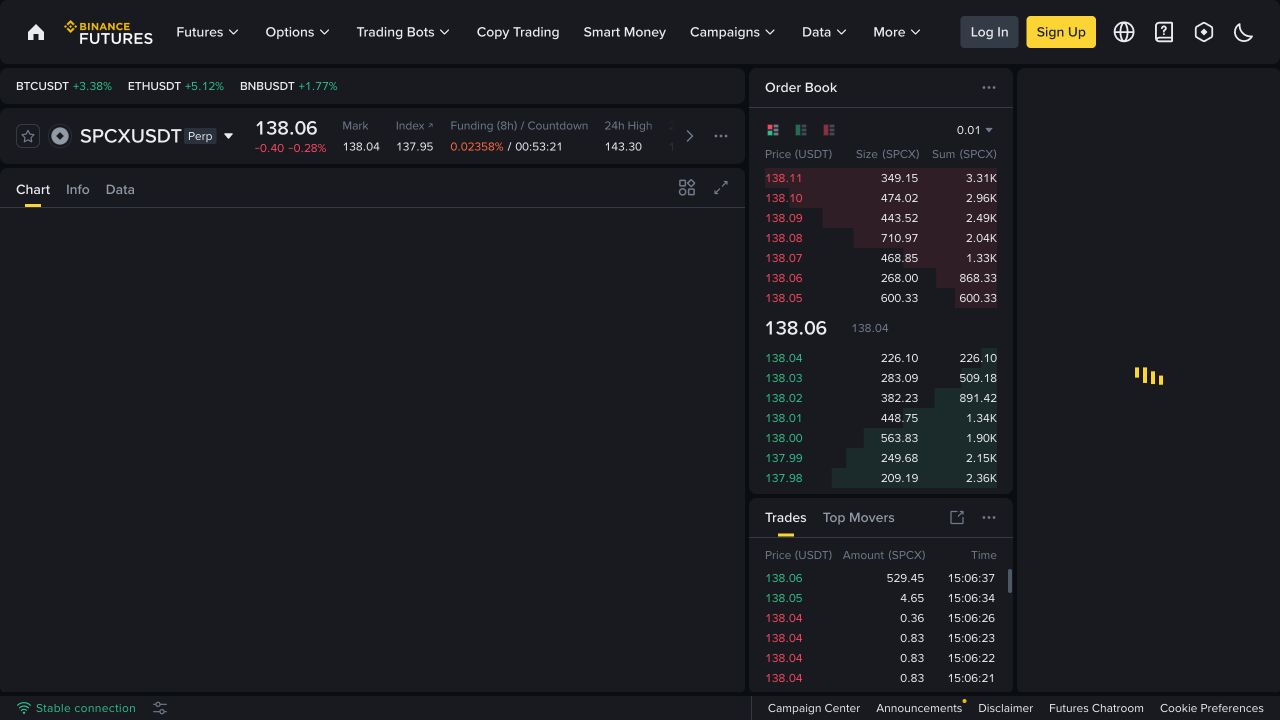Click the Trades list scrollbar
The height and width of the screenshot is (720, 1280).
pos(1010,581)
